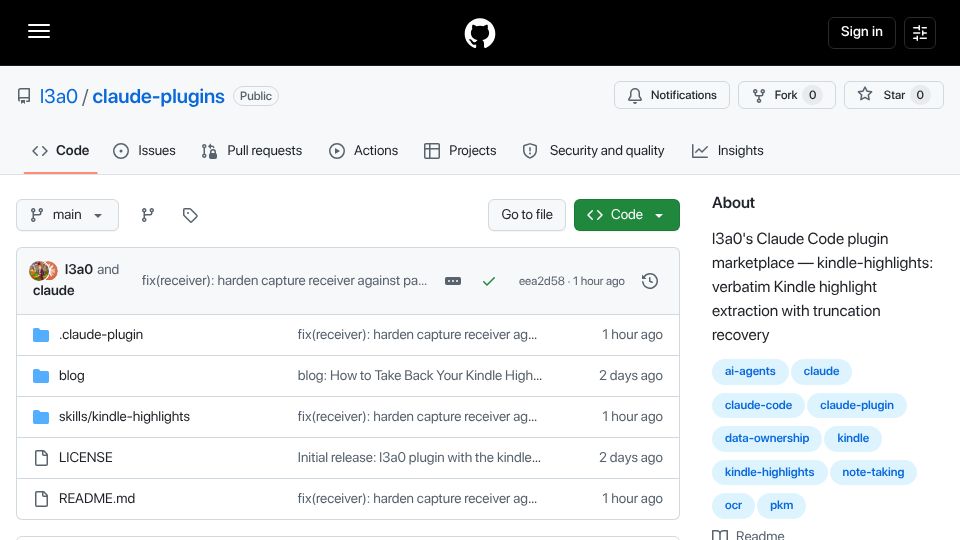Expand commit message details ellipsis
The image size is (960, 540).
click(453, 281)
